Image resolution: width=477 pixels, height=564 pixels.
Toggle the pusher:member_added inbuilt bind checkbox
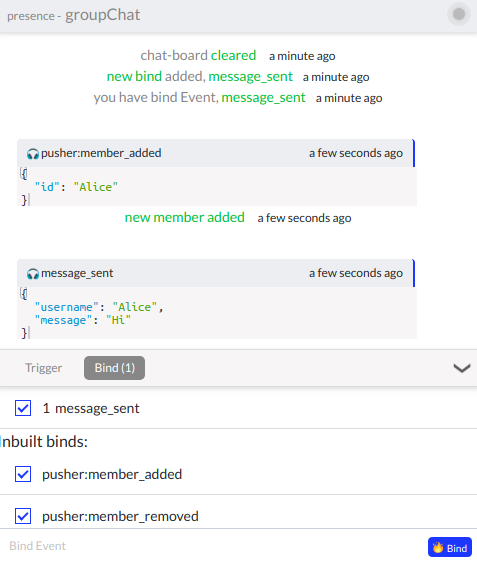pyautogui.click(x=23, y=474)
